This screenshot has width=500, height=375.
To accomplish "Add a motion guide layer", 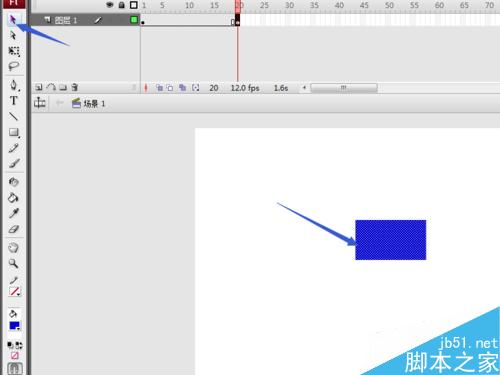I will click(x=51, y=87).
